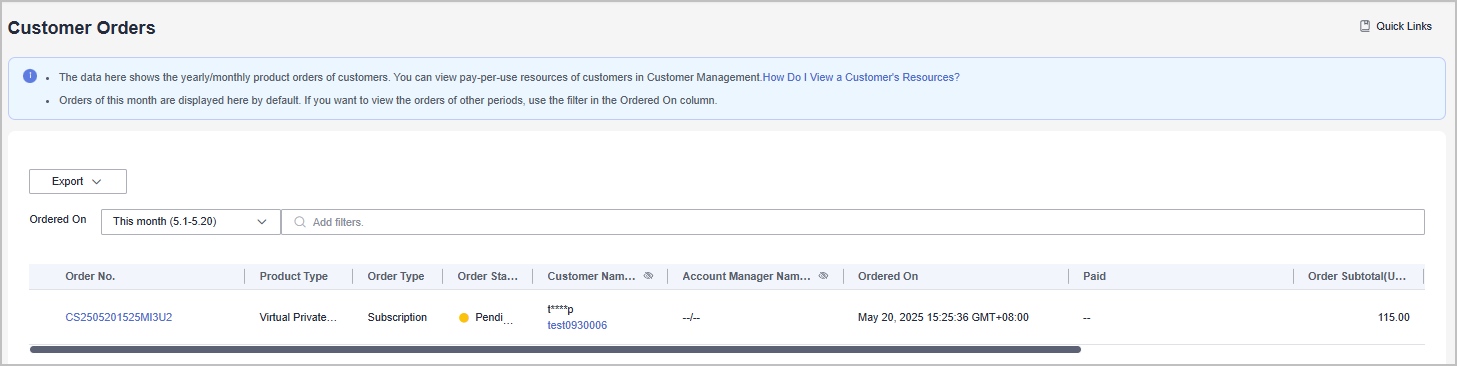1457x366 pixels.
Task: Click the chevron arrow in Ordered On selector
Action: coord(263,221)
